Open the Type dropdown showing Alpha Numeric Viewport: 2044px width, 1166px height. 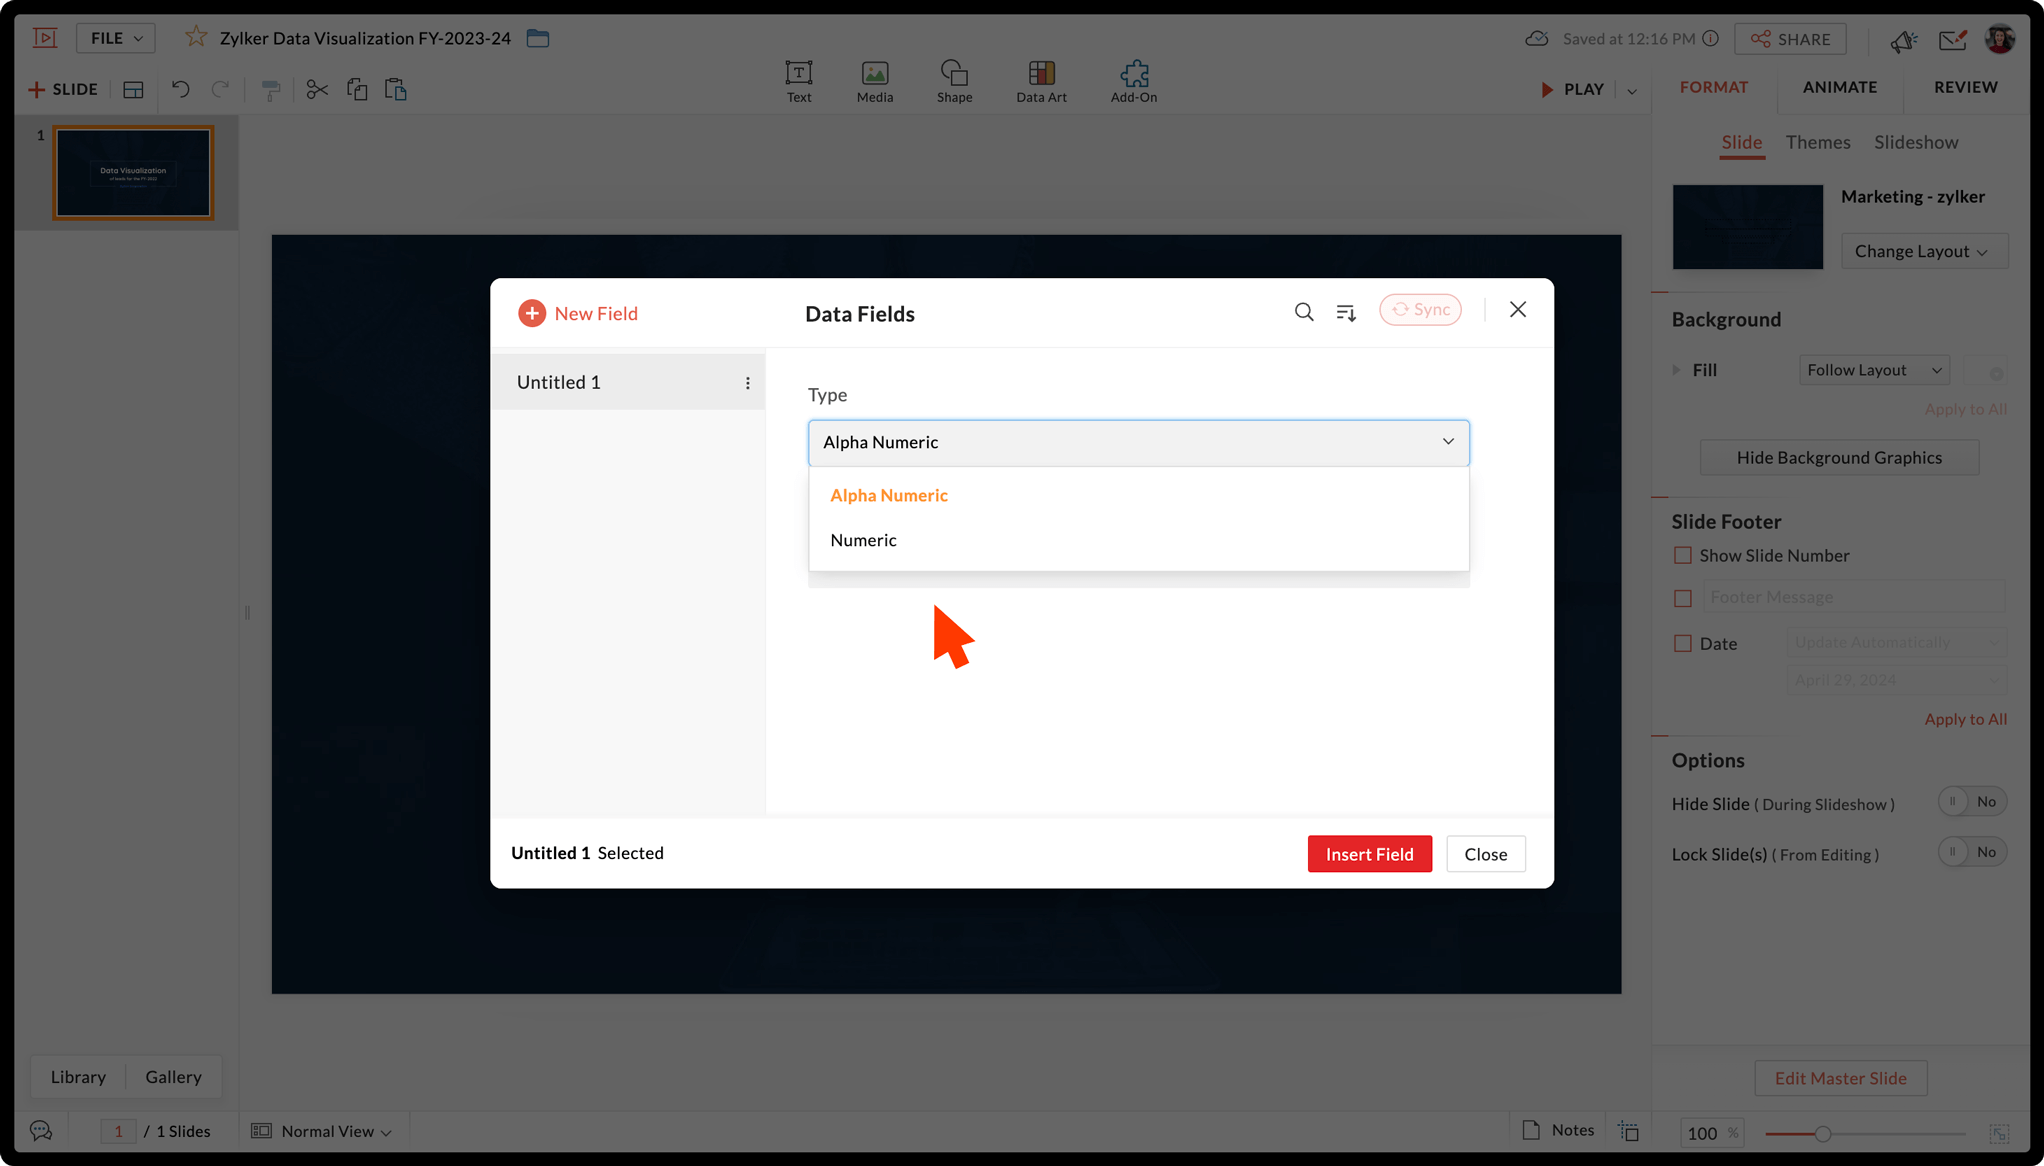click(x=1138, y=442)
